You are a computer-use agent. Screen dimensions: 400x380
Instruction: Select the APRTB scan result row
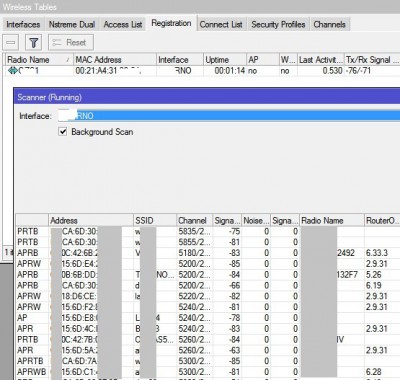208,361
